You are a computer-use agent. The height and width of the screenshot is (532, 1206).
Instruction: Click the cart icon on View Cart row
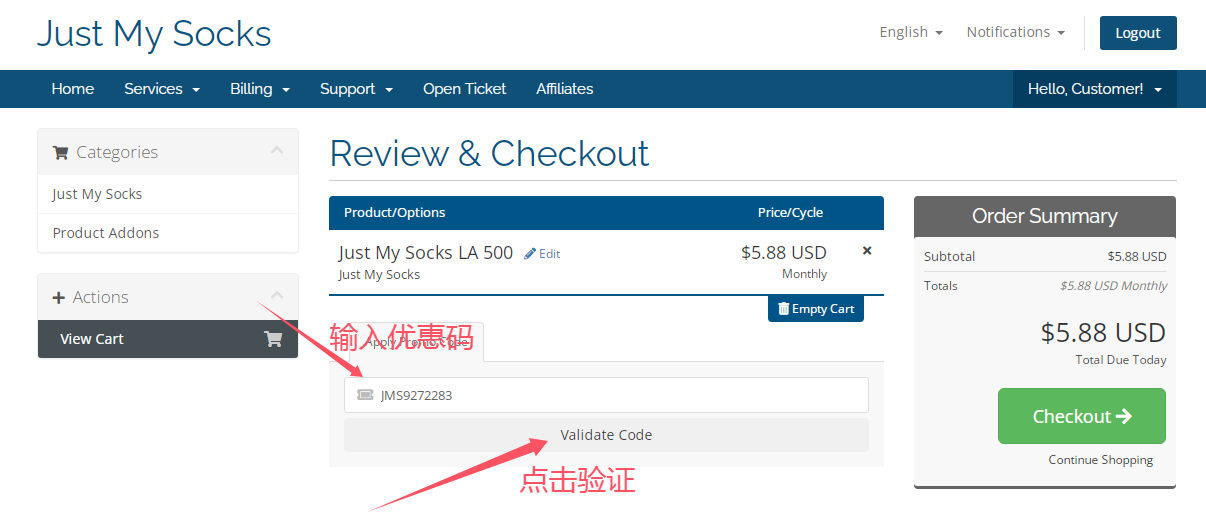click(x=272, y=339)
